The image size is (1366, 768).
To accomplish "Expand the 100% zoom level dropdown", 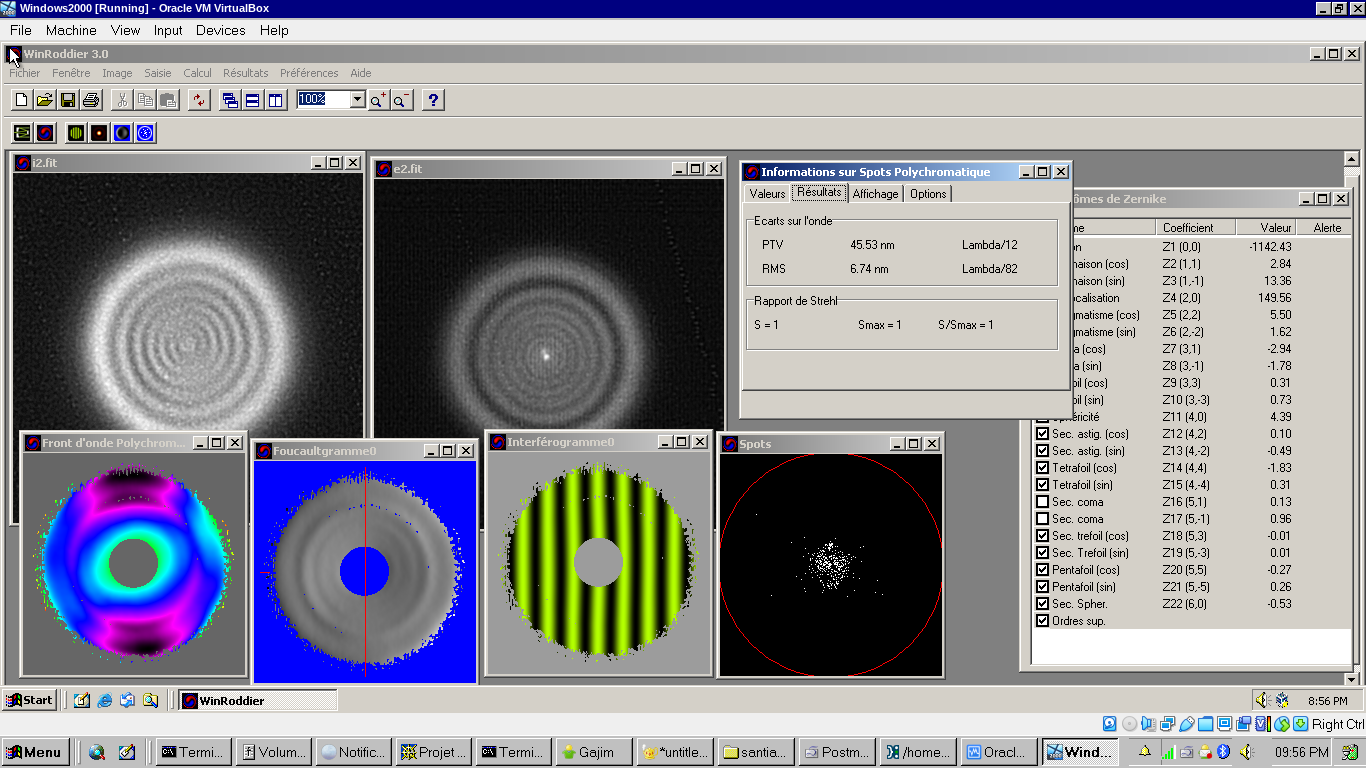I will pyautogui.click(x=357, y=100).
